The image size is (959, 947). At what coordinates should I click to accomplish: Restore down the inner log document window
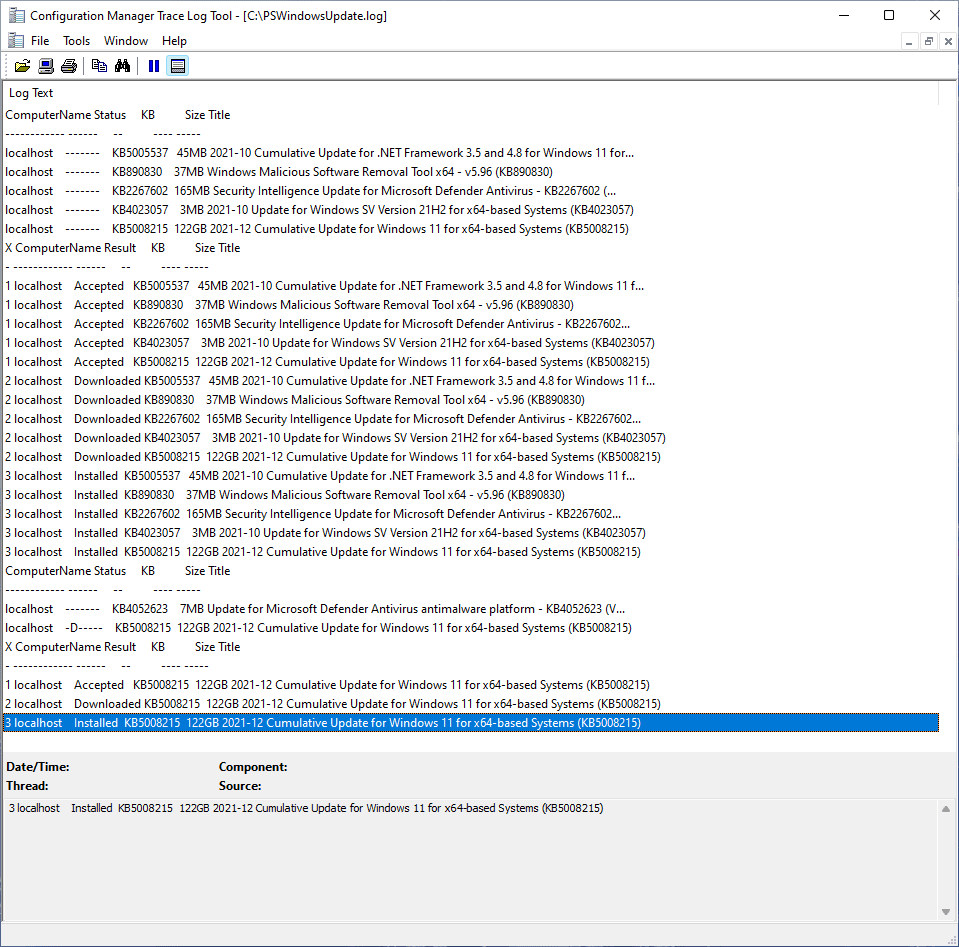point(928,42)
